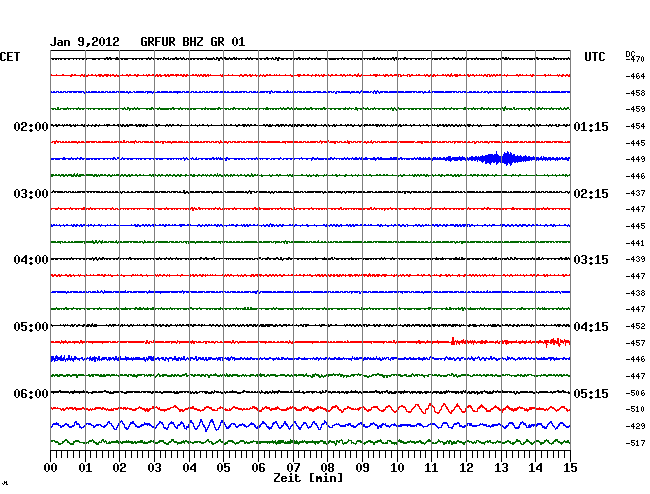Click minute "04" on the Zeit axis

tap(189, 468)
